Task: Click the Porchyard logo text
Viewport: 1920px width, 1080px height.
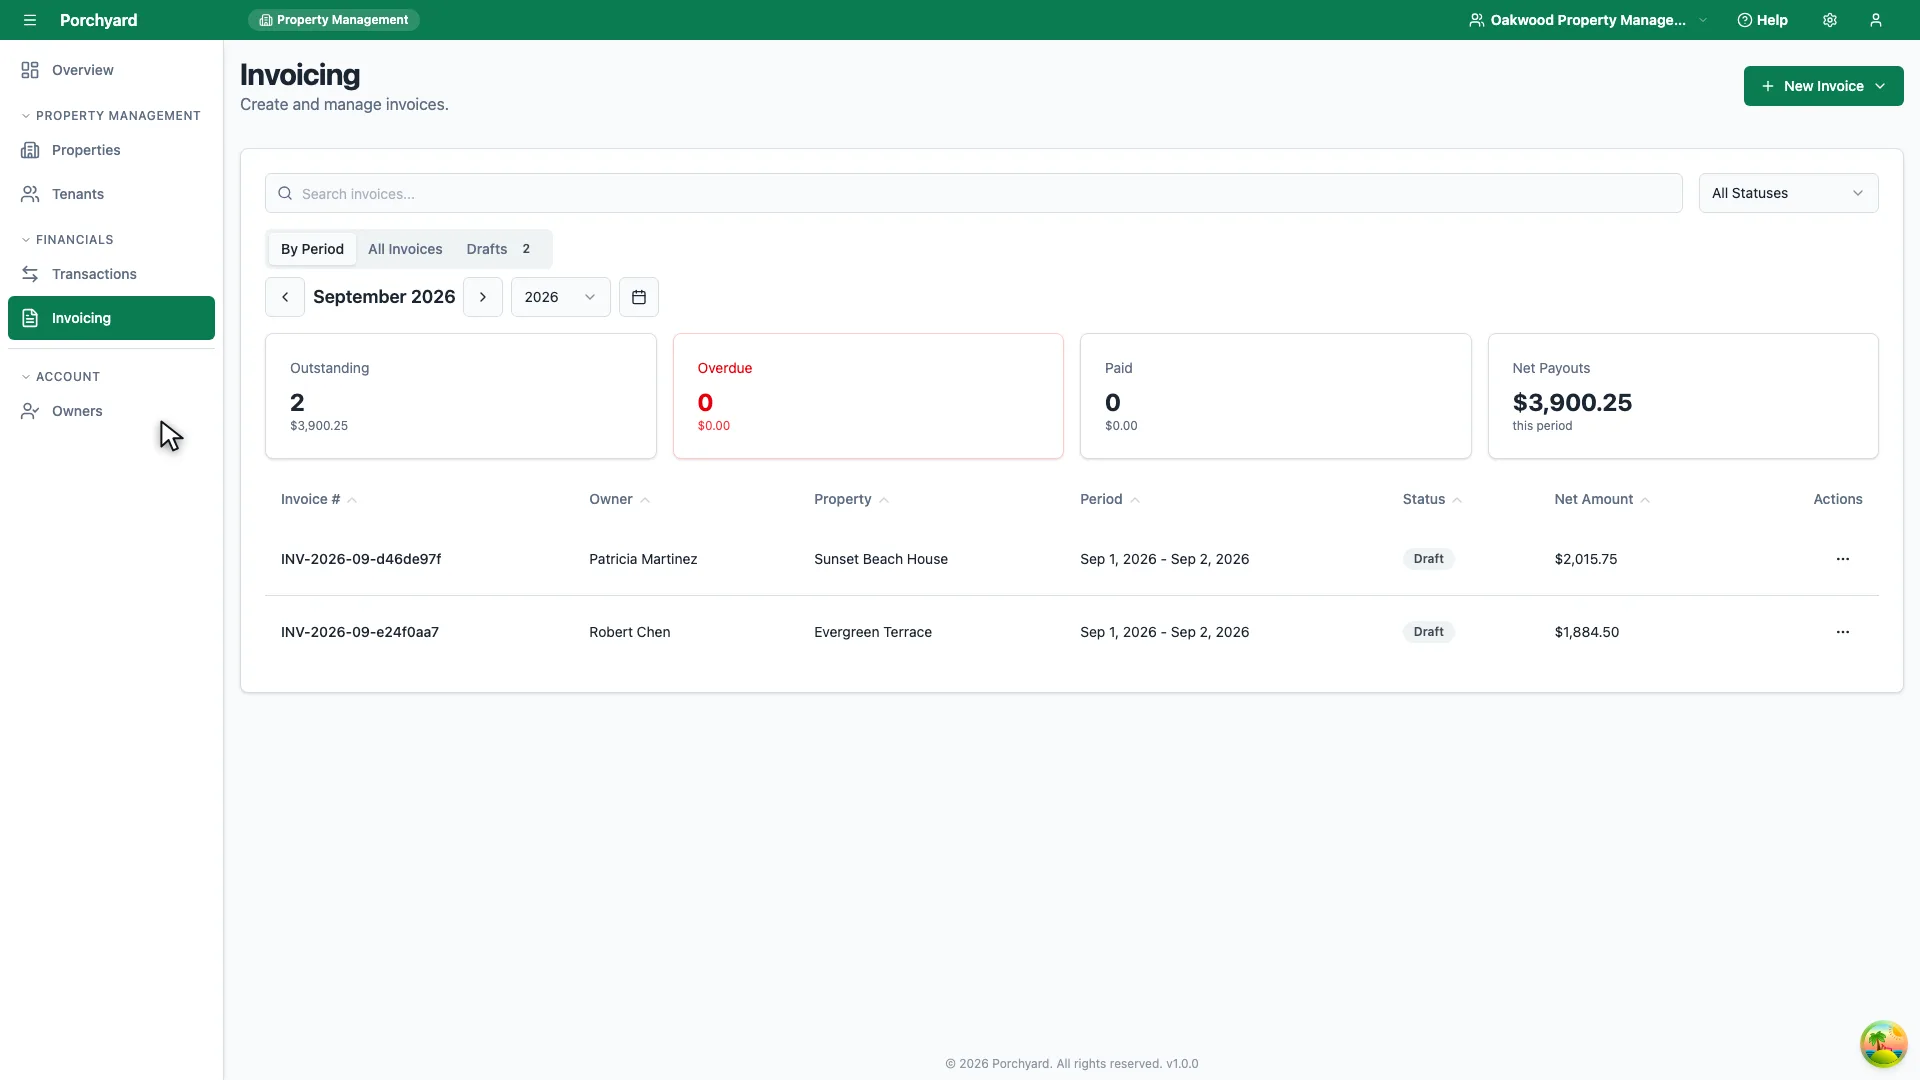Action: pos(98,20)
